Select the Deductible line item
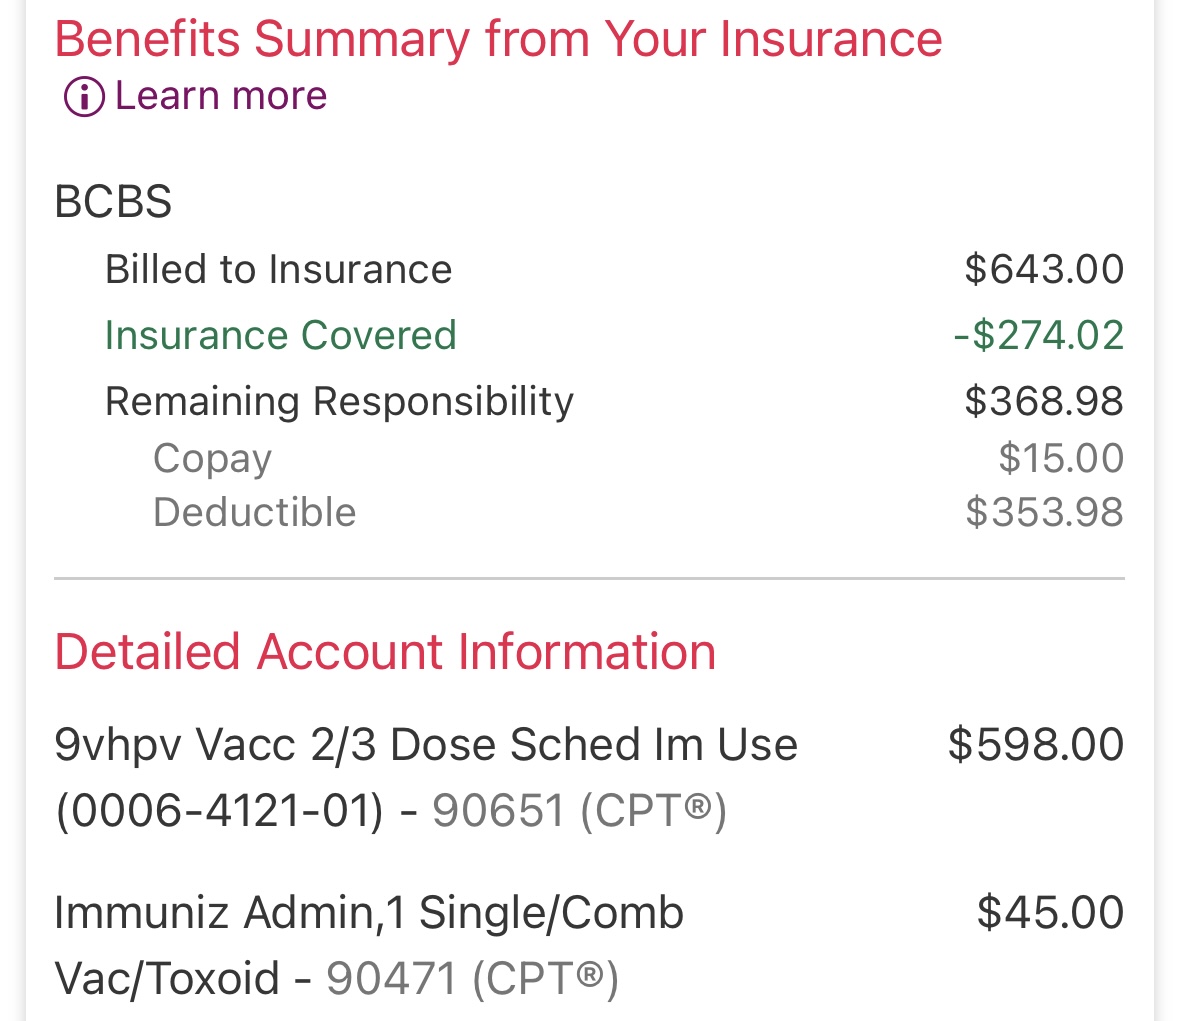This screenshot has height=1021, width=1179. tap(254, 512)
